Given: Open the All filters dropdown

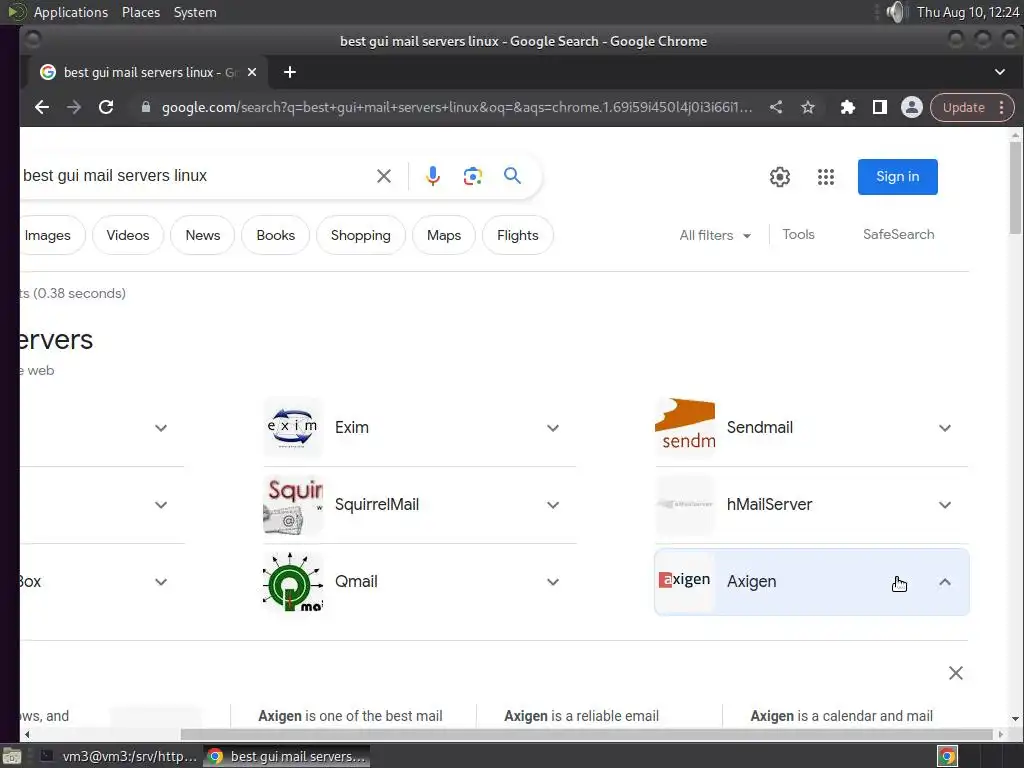Looking at the screenshot, I should coord(715,235).
